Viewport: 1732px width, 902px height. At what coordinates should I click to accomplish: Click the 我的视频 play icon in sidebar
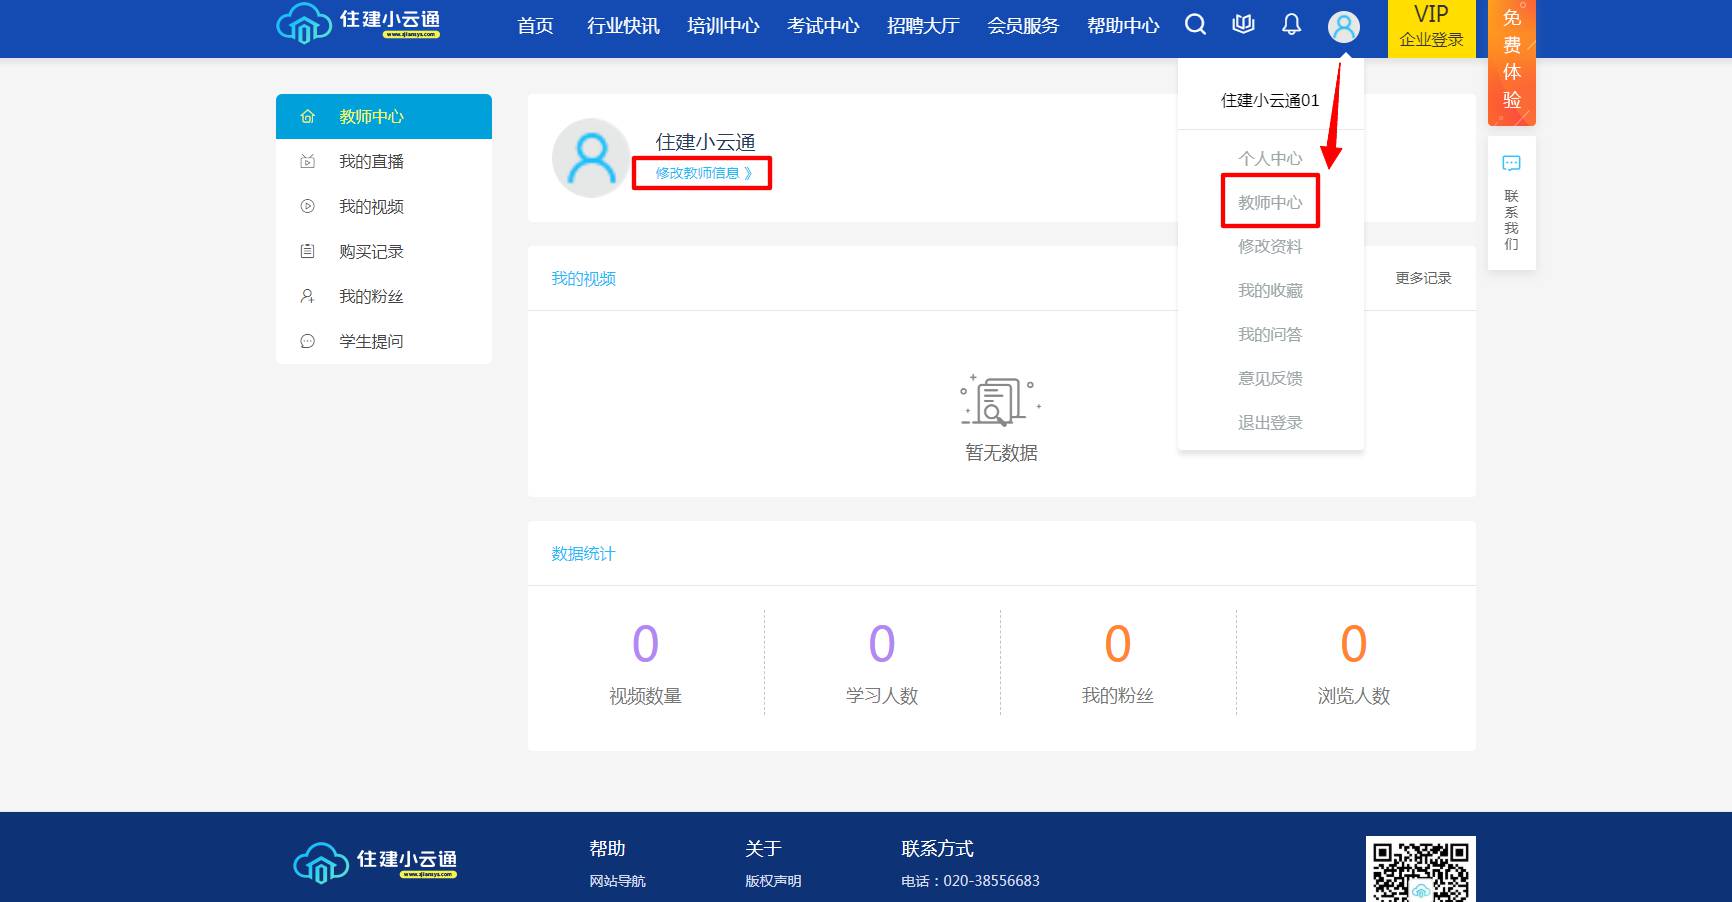click(x=308, y=207)
